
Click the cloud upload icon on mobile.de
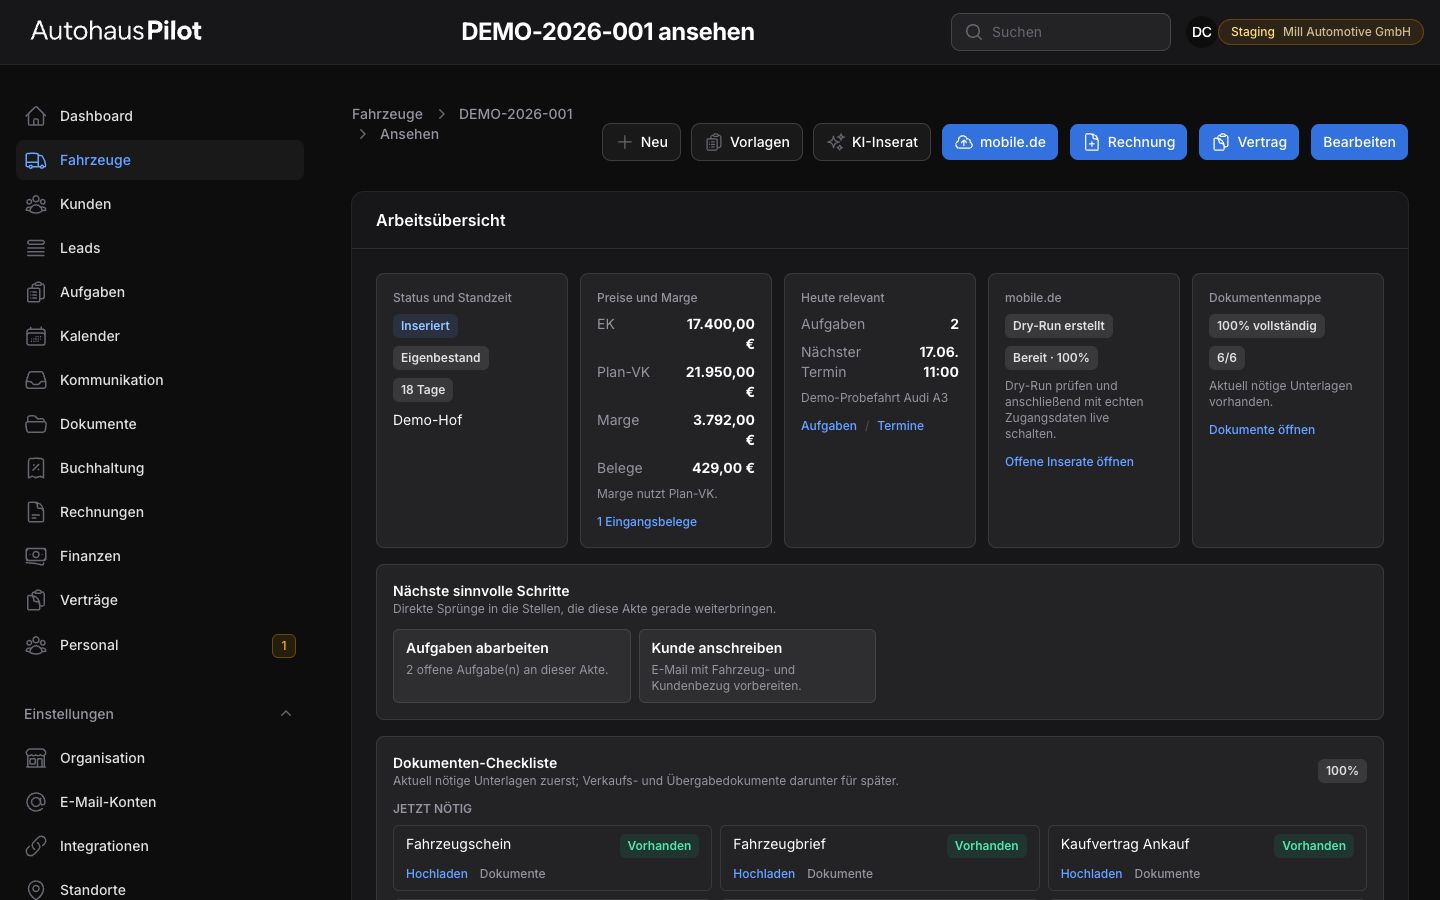click(x=963, y=142)
